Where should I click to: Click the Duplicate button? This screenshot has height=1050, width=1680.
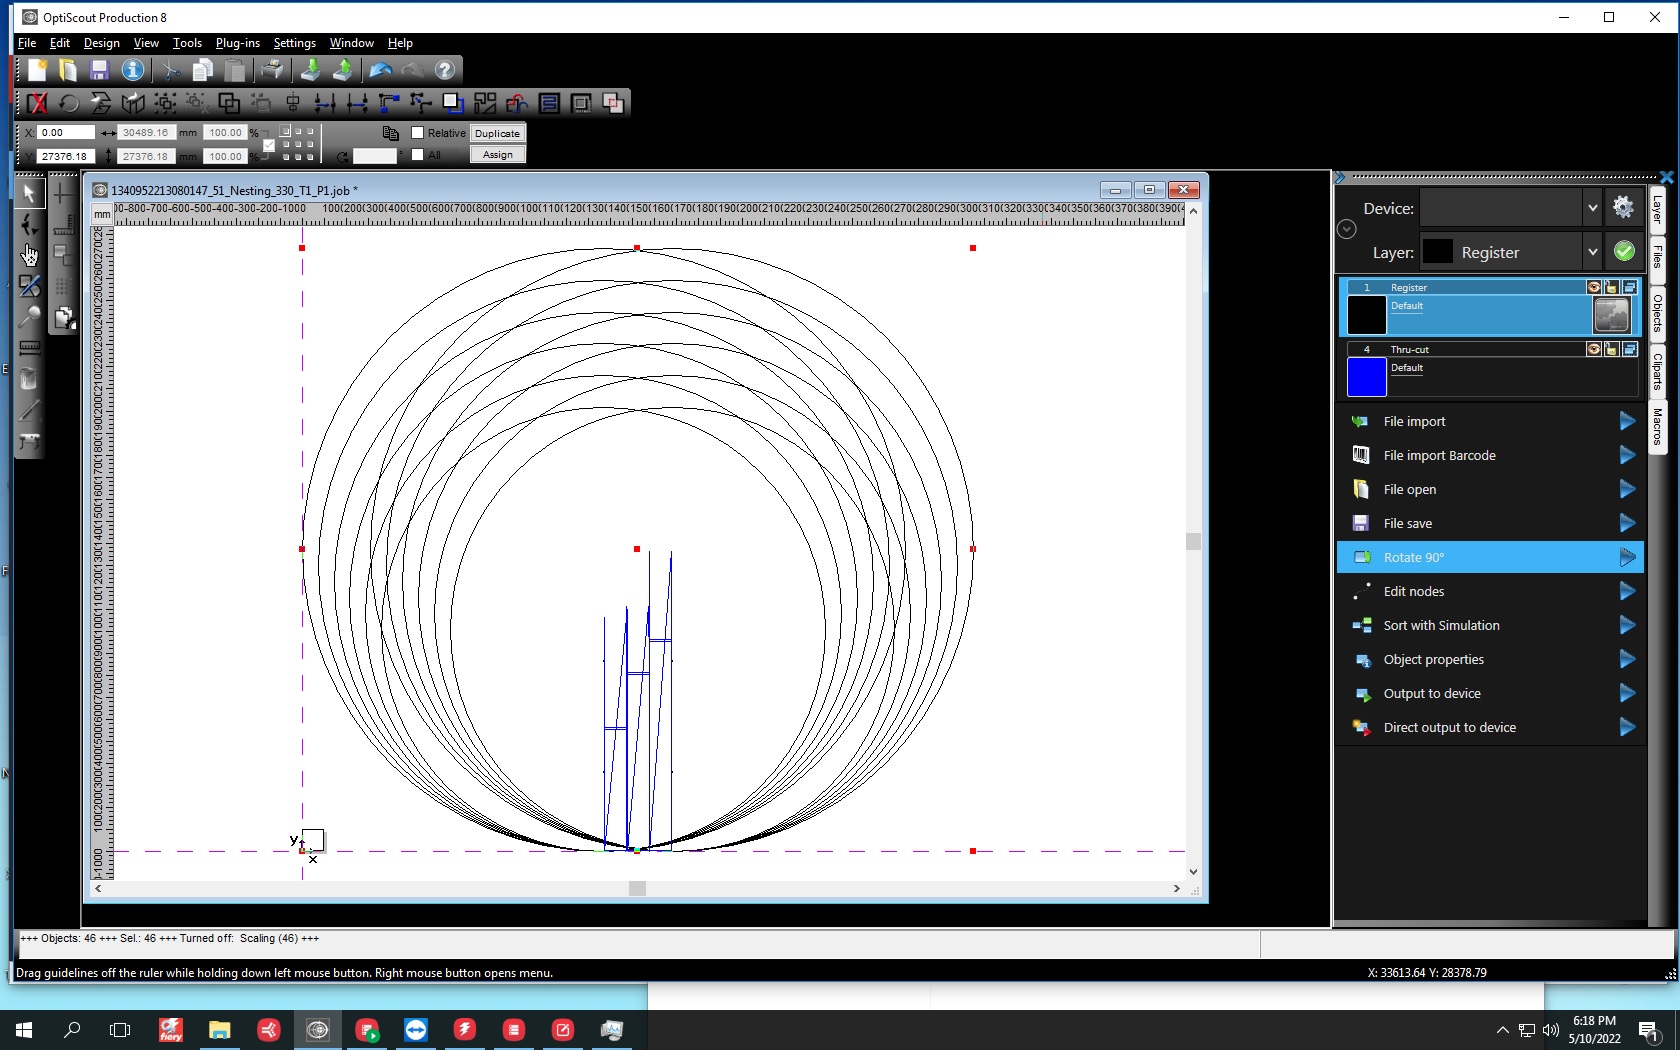tap(497, 133)
